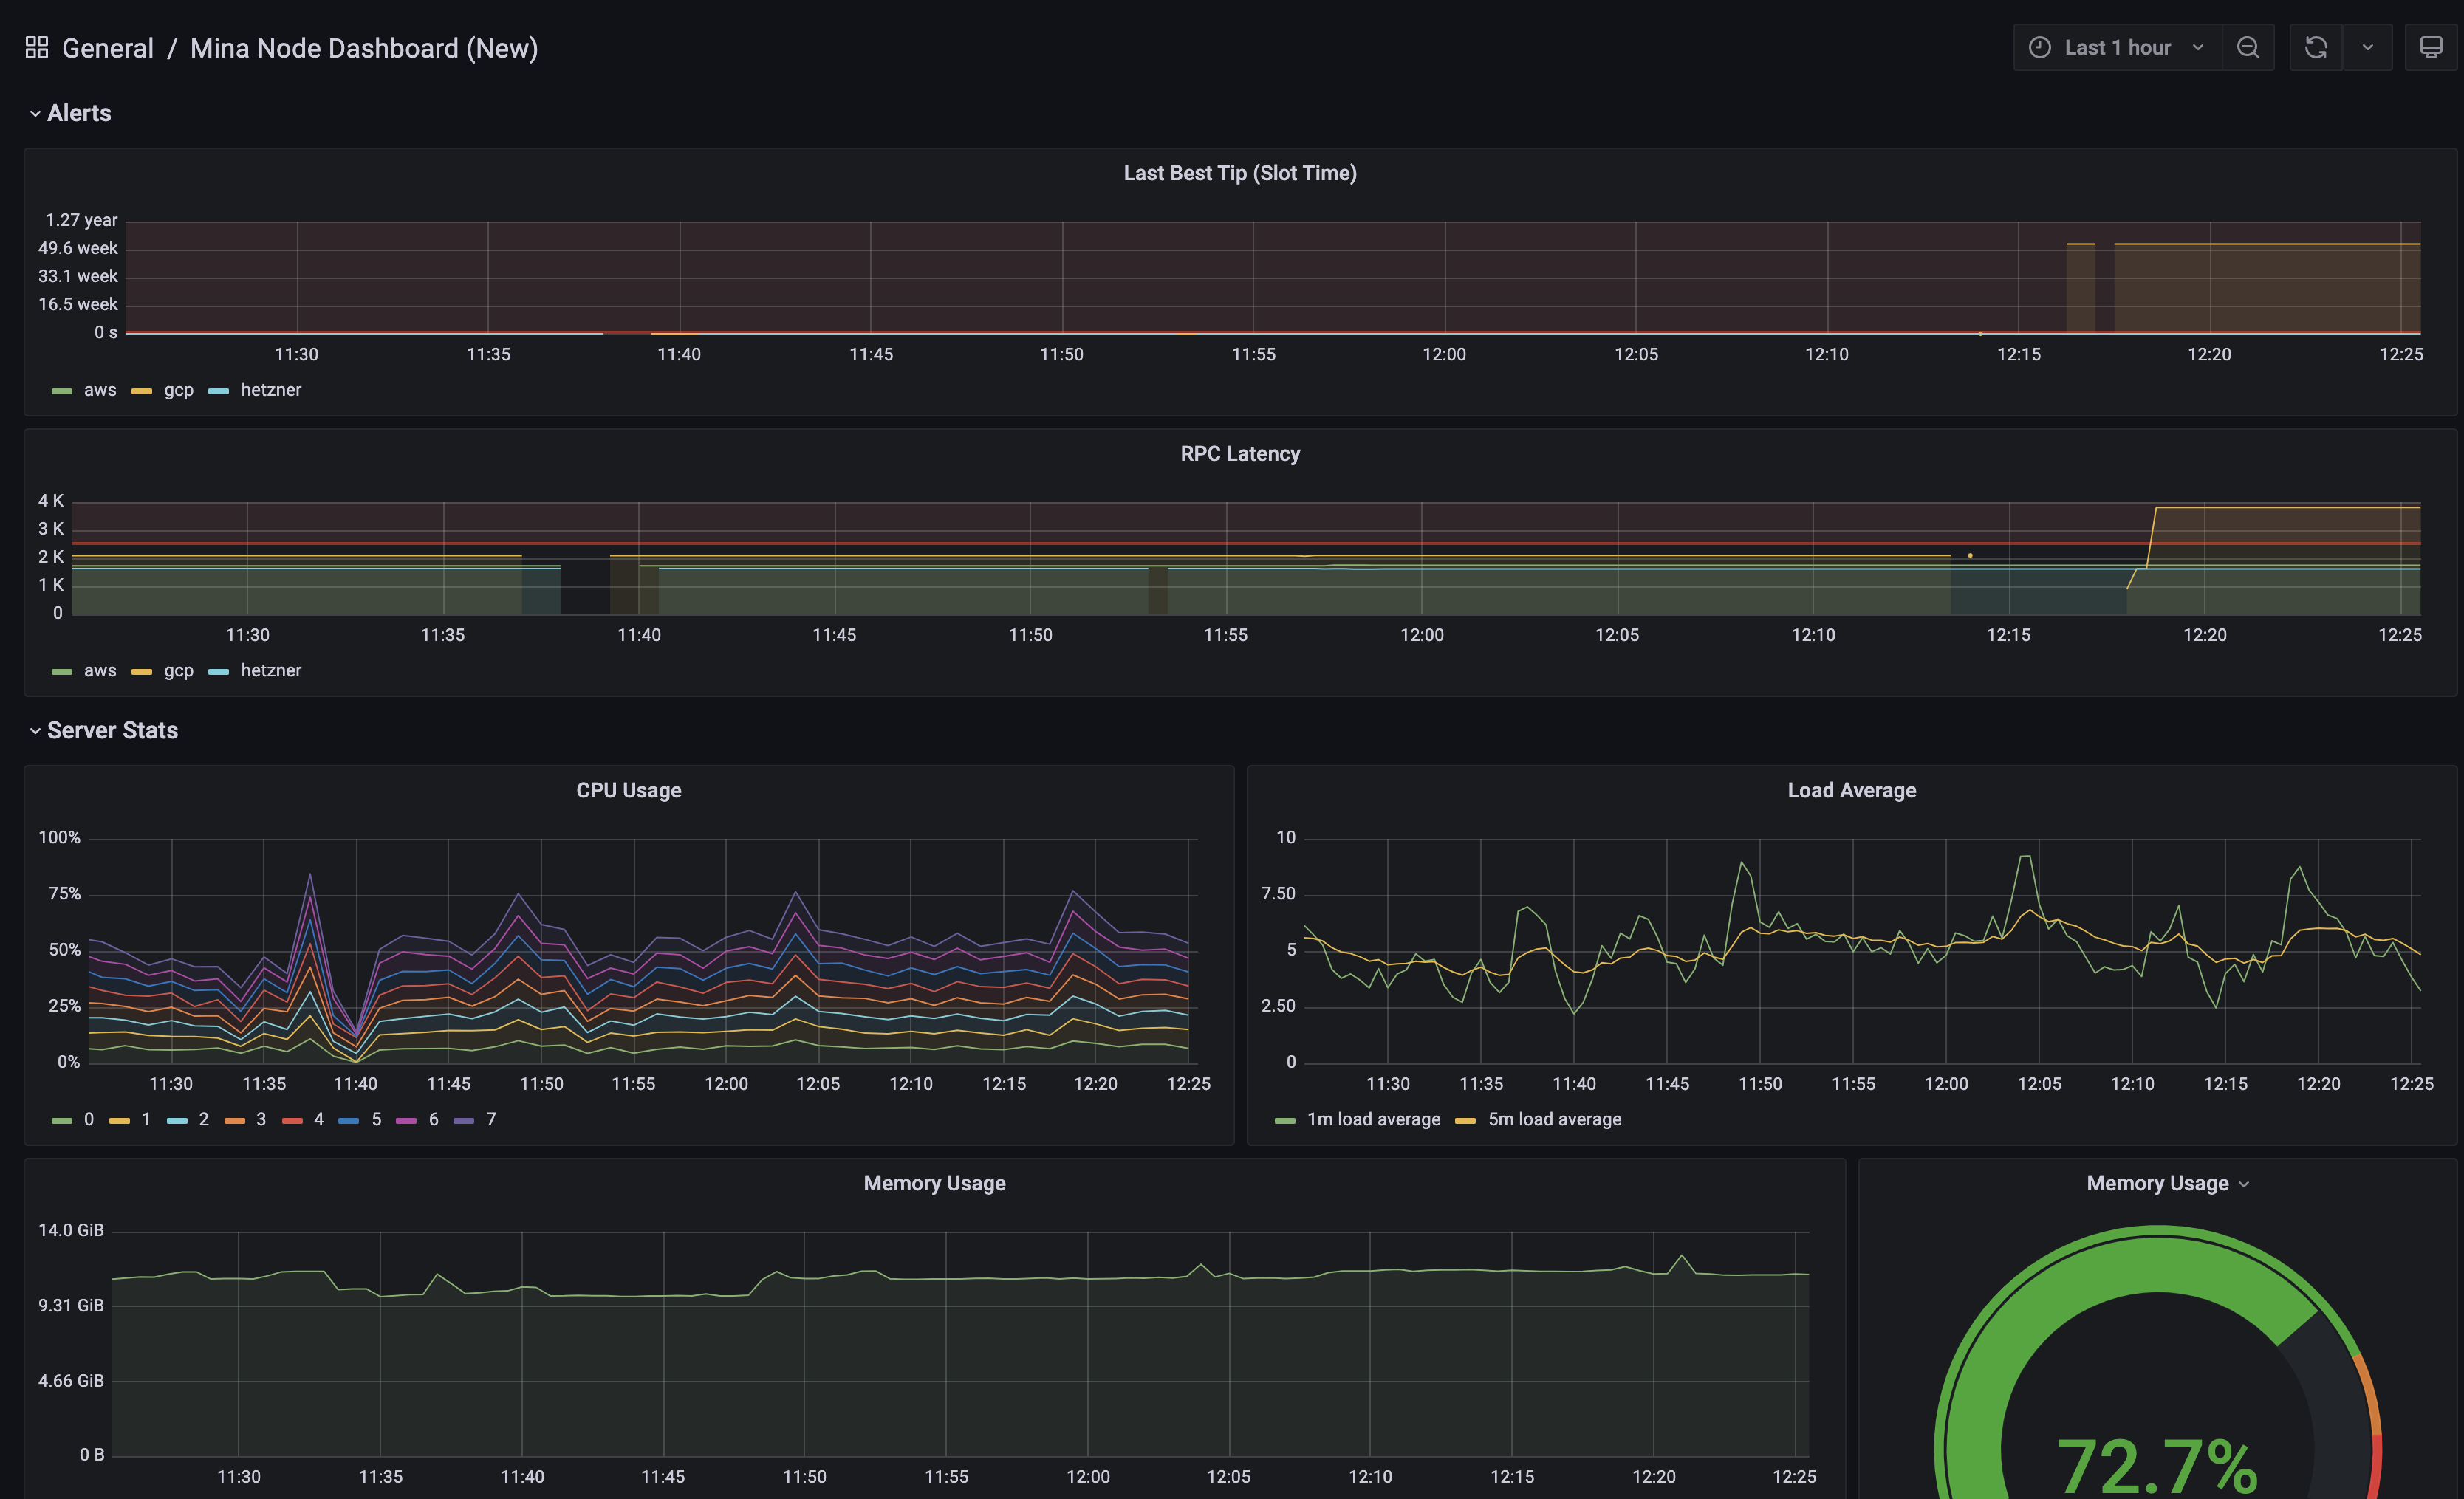This screenshot has width=2464, height=1499.
Task: Click the gcp color swatch in RPC Latency legend
Action: click(x=141, y=672)
